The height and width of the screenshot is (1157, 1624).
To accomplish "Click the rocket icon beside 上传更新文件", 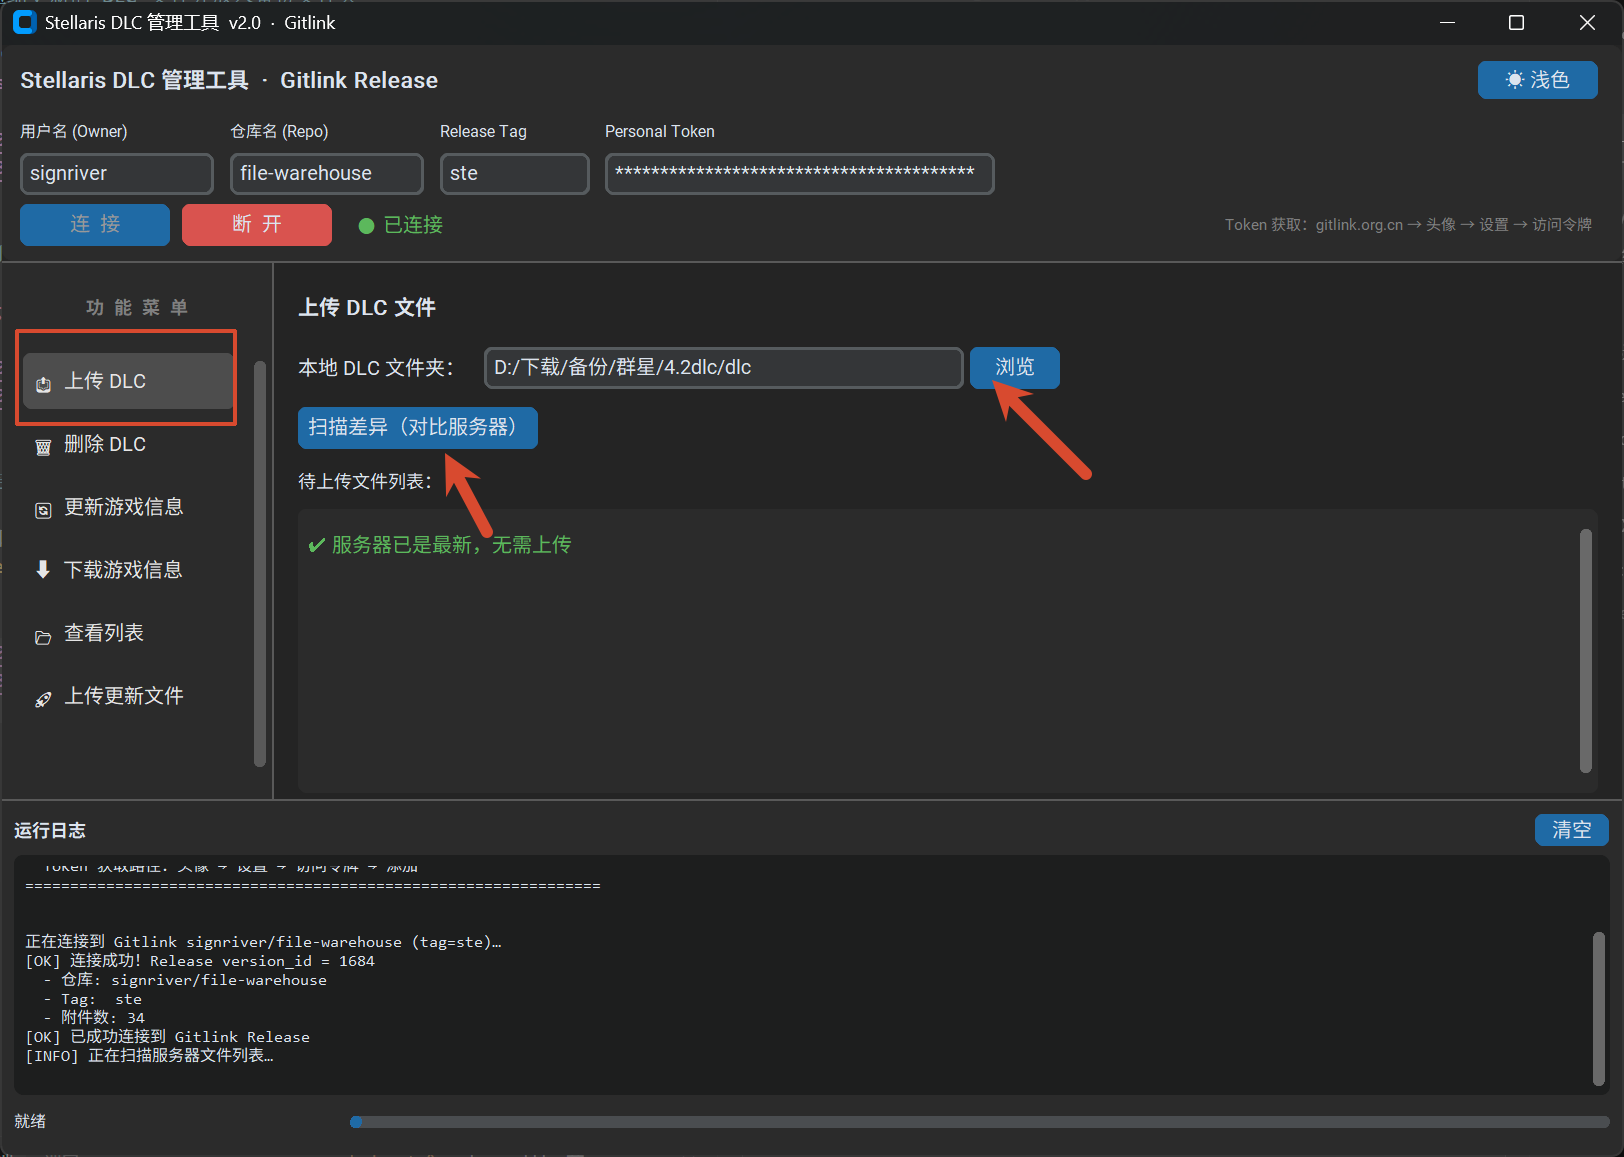I will click(43, 699).
